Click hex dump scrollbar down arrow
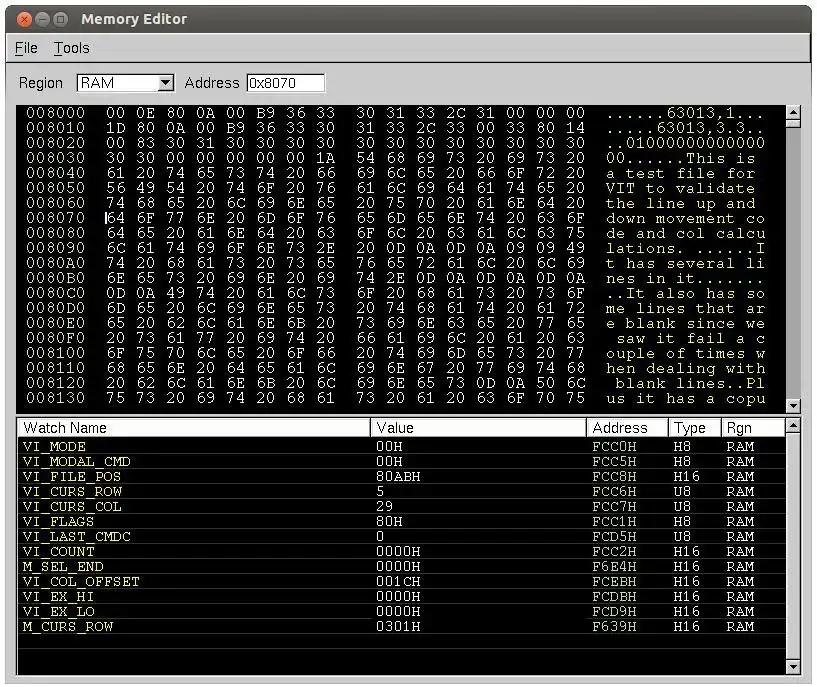The height and width of the screenshot is (687, 817). pos(793,406)
